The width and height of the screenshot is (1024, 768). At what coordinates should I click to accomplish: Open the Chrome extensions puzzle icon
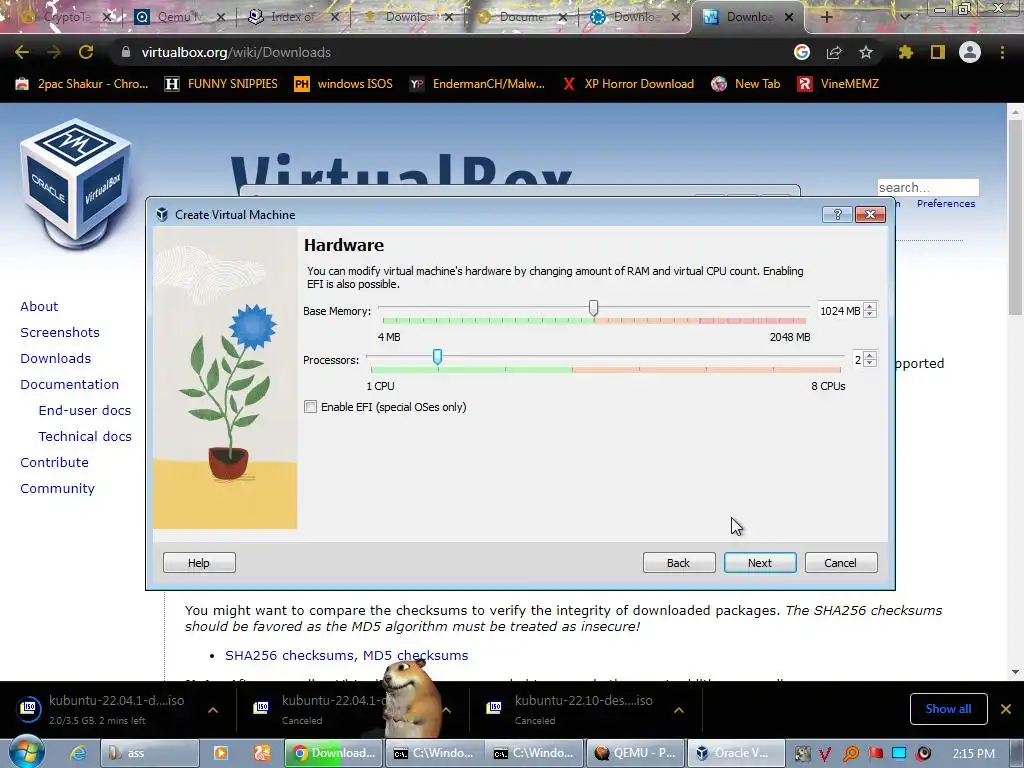905,52
